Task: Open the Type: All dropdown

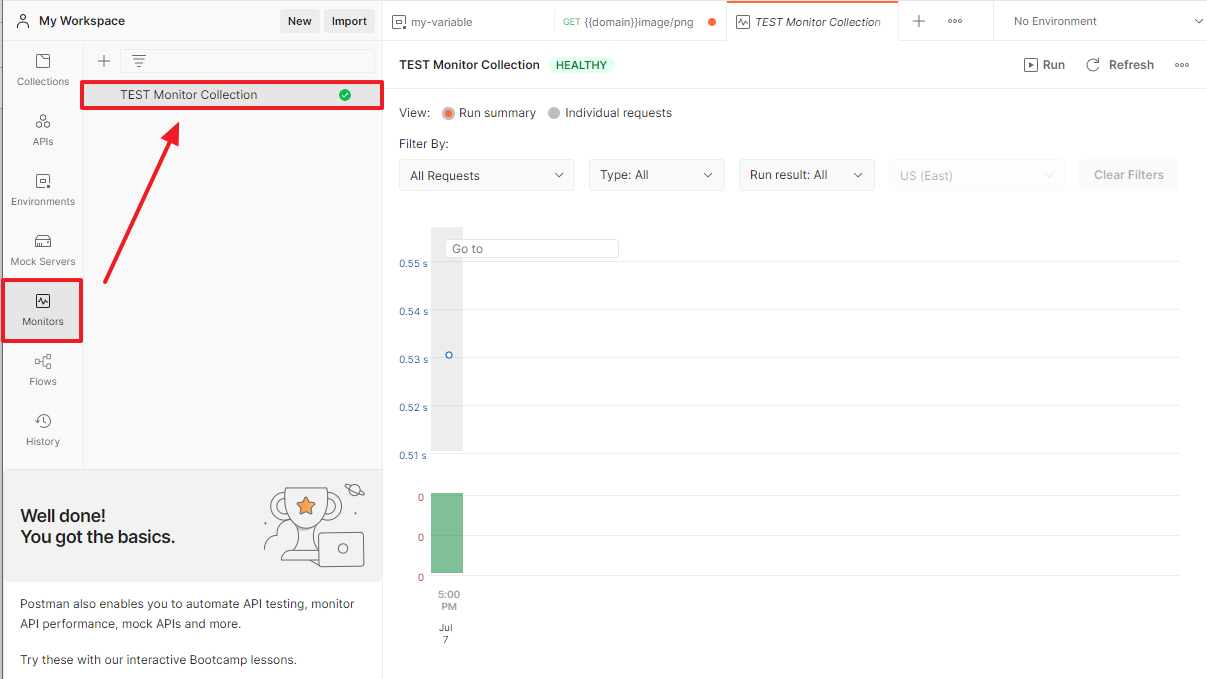Action: pyautogui.click(x=657, y=175)
